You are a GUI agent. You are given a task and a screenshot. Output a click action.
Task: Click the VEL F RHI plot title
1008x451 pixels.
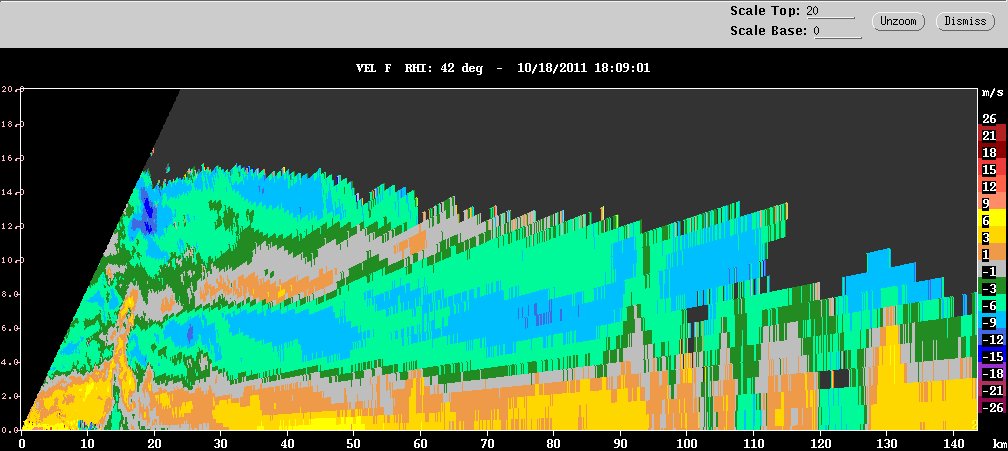503,67
